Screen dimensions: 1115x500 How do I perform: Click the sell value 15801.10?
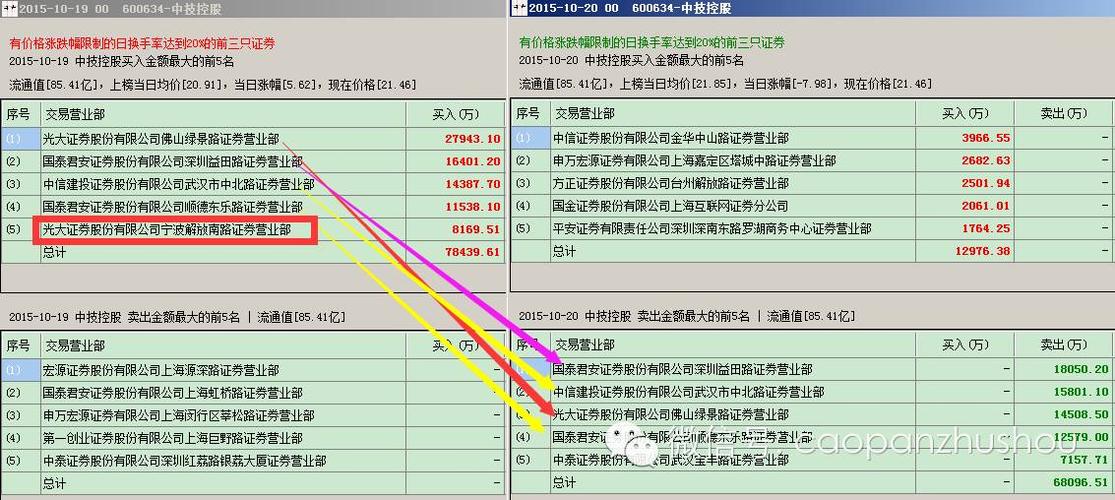(1081, 393)
